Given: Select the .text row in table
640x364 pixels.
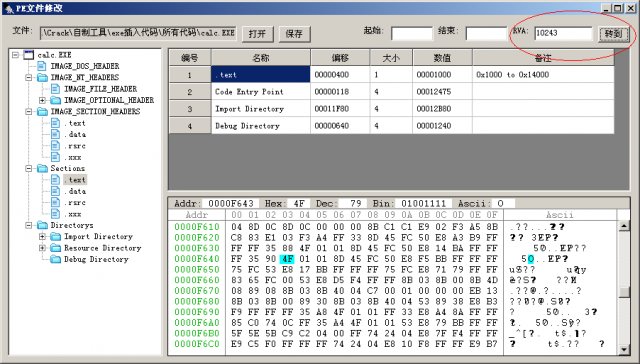Looking at the screenshot, I should pos(391,75).
